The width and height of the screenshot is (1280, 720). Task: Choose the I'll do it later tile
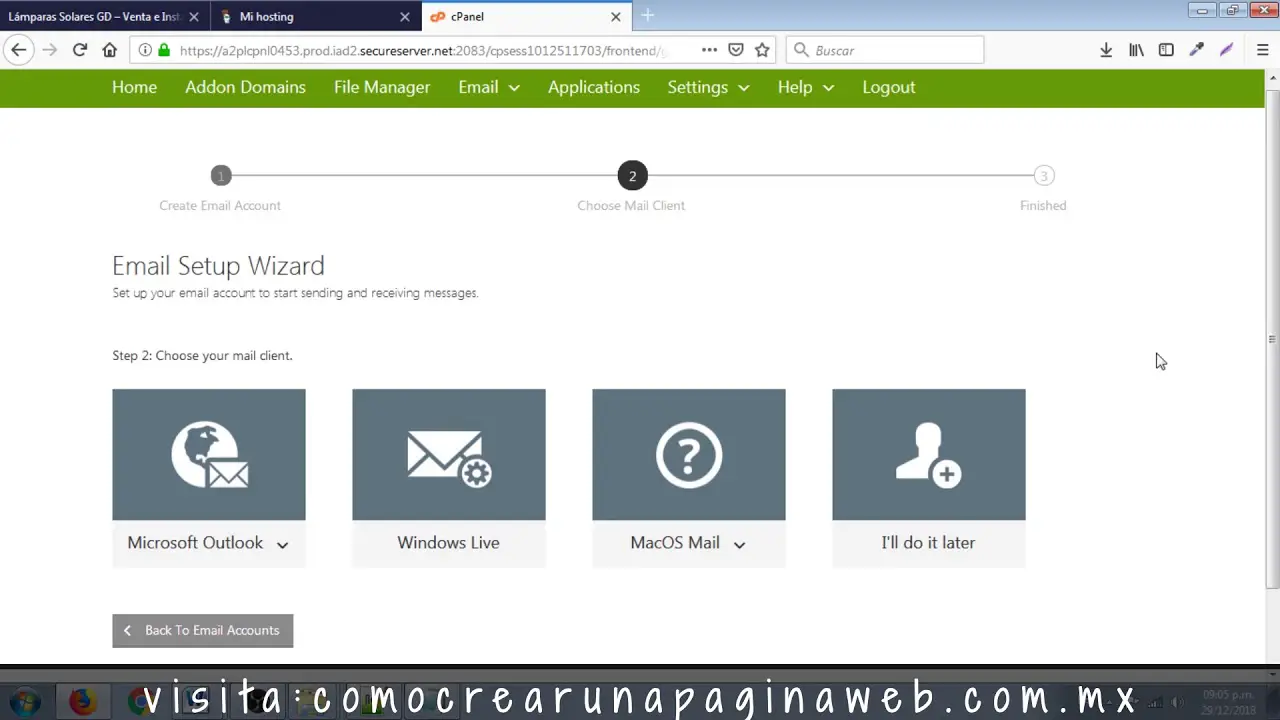click(x=929, y=455)
